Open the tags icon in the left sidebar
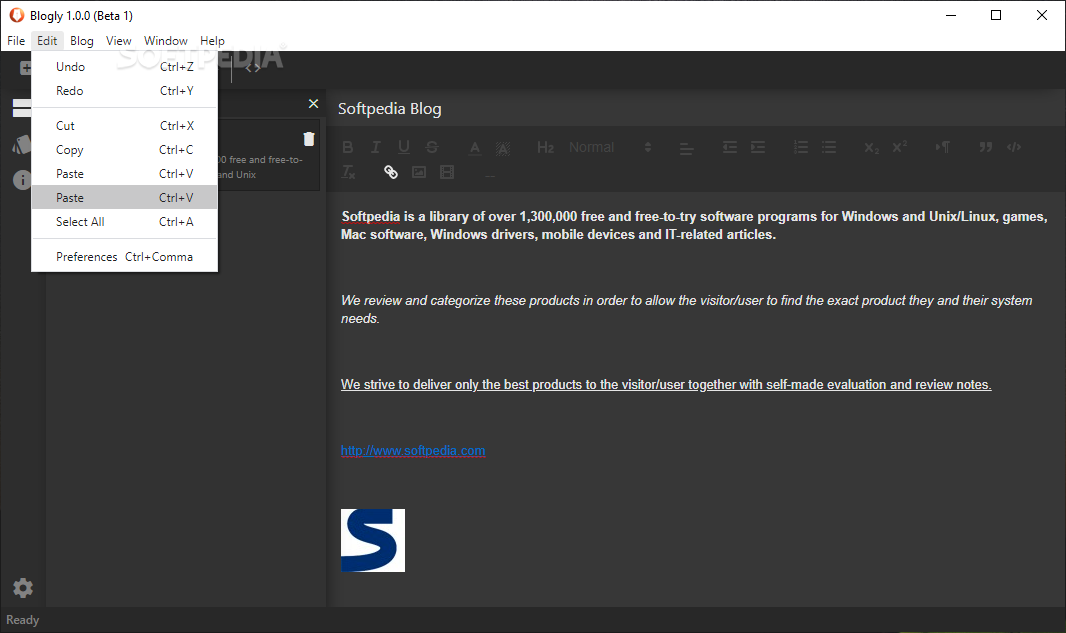This screenshot has width=1066, height=633. [22, 144]
